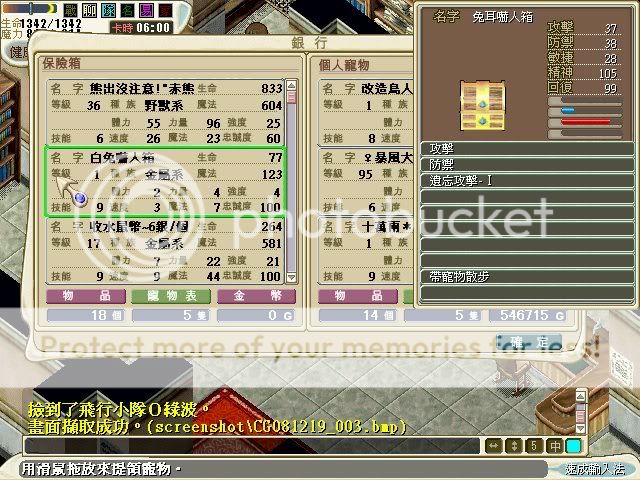Click the 戰 battle icon in top bar
The width and height of the screenshot is (640, 480).
[x=72, y=9]
